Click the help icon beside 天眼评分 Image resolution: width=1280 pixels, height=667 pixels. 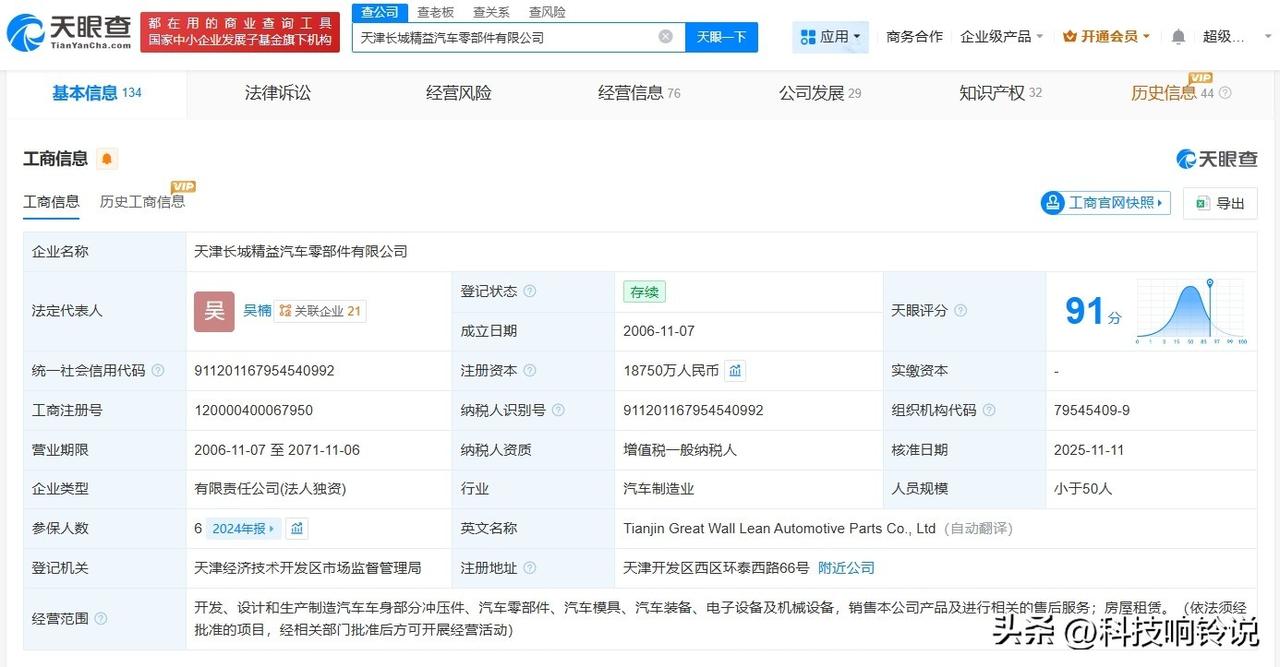[x=960, y=311]
